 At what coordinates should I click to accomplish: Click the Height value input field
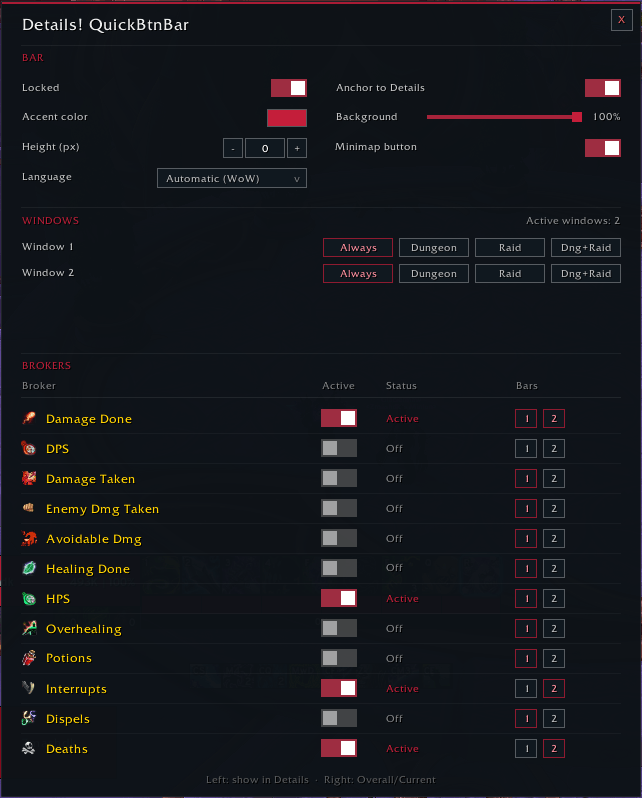pos(265,148)
